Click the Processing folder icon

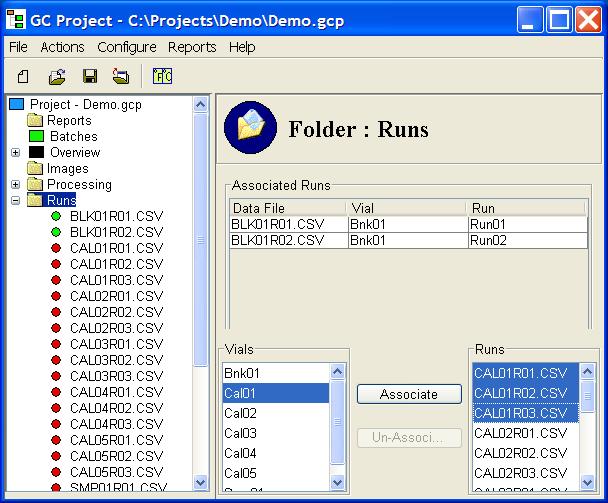point(35,184)
